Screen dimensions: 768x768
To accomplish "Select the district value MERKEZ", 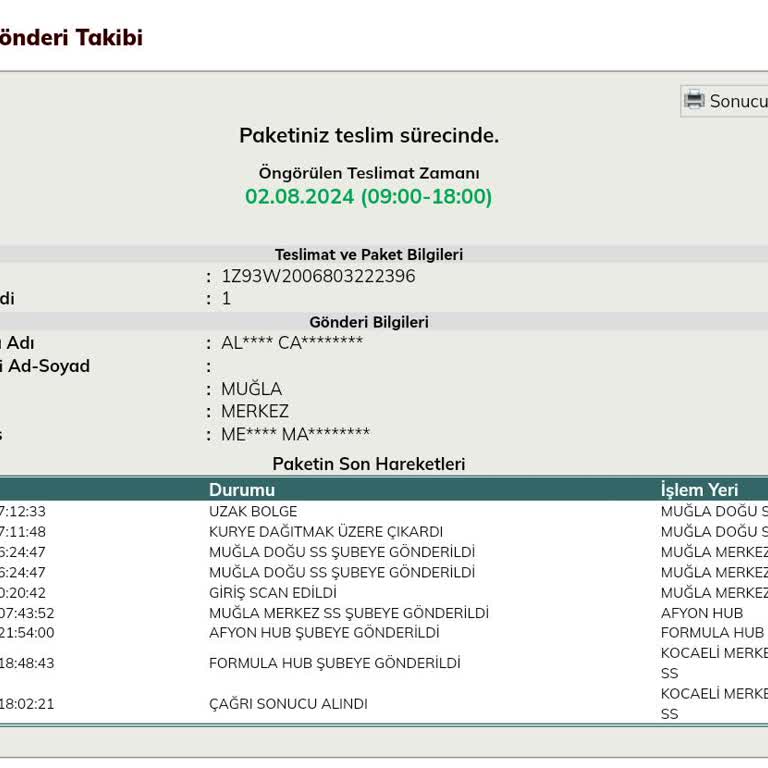I will [x=255, y=411].
